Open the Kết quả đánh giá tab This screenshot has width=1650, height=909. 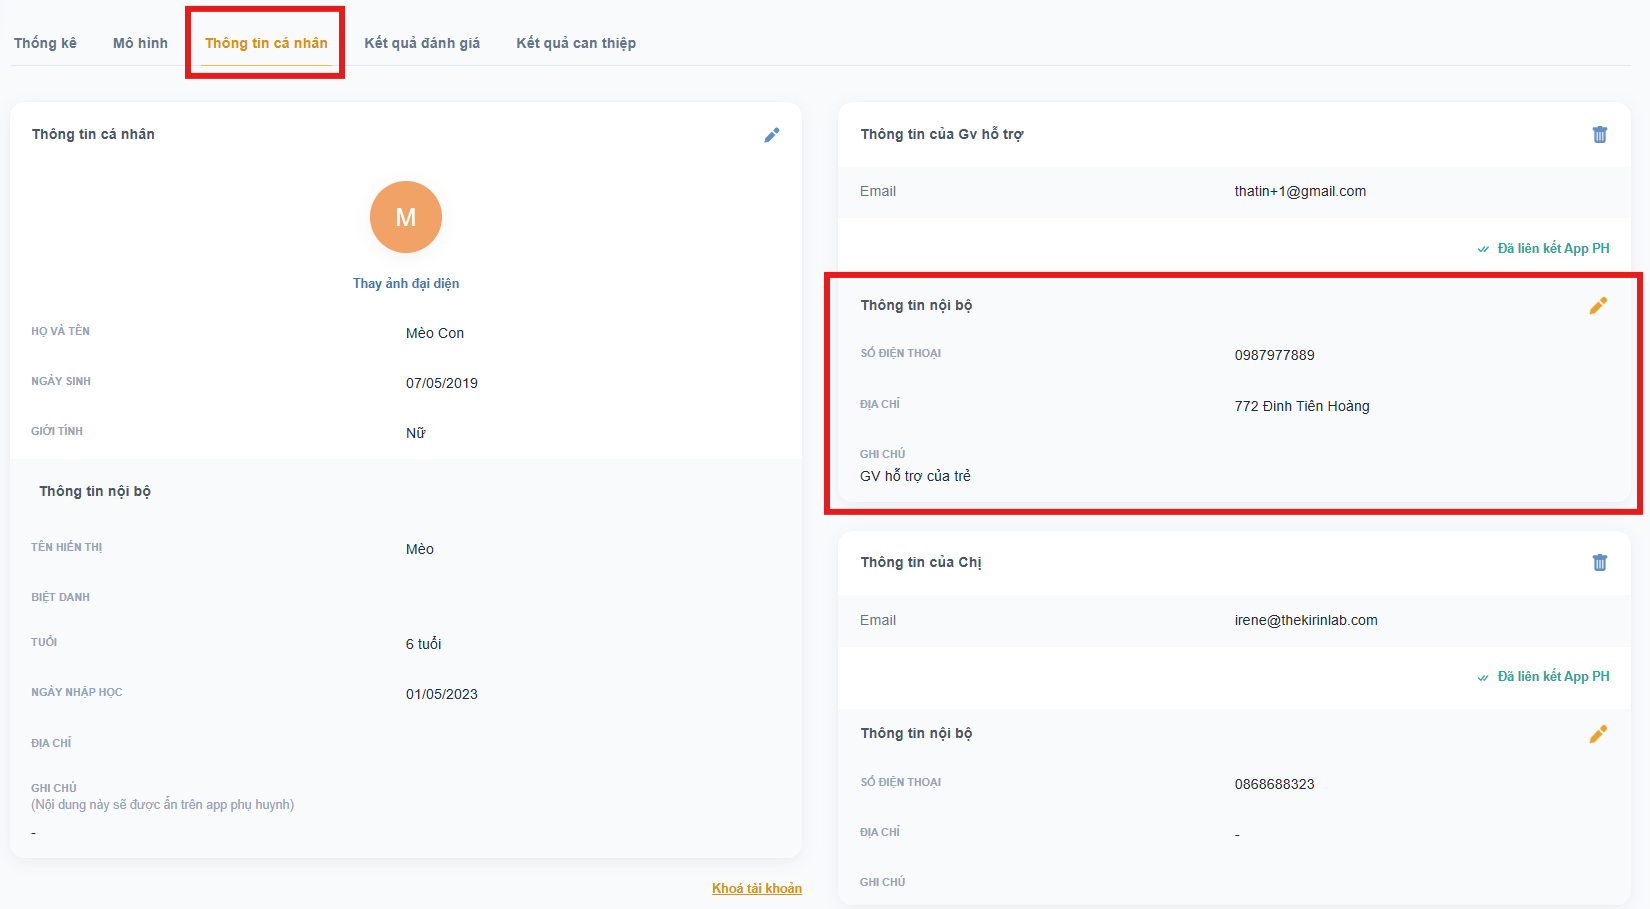tap(422, 43)
